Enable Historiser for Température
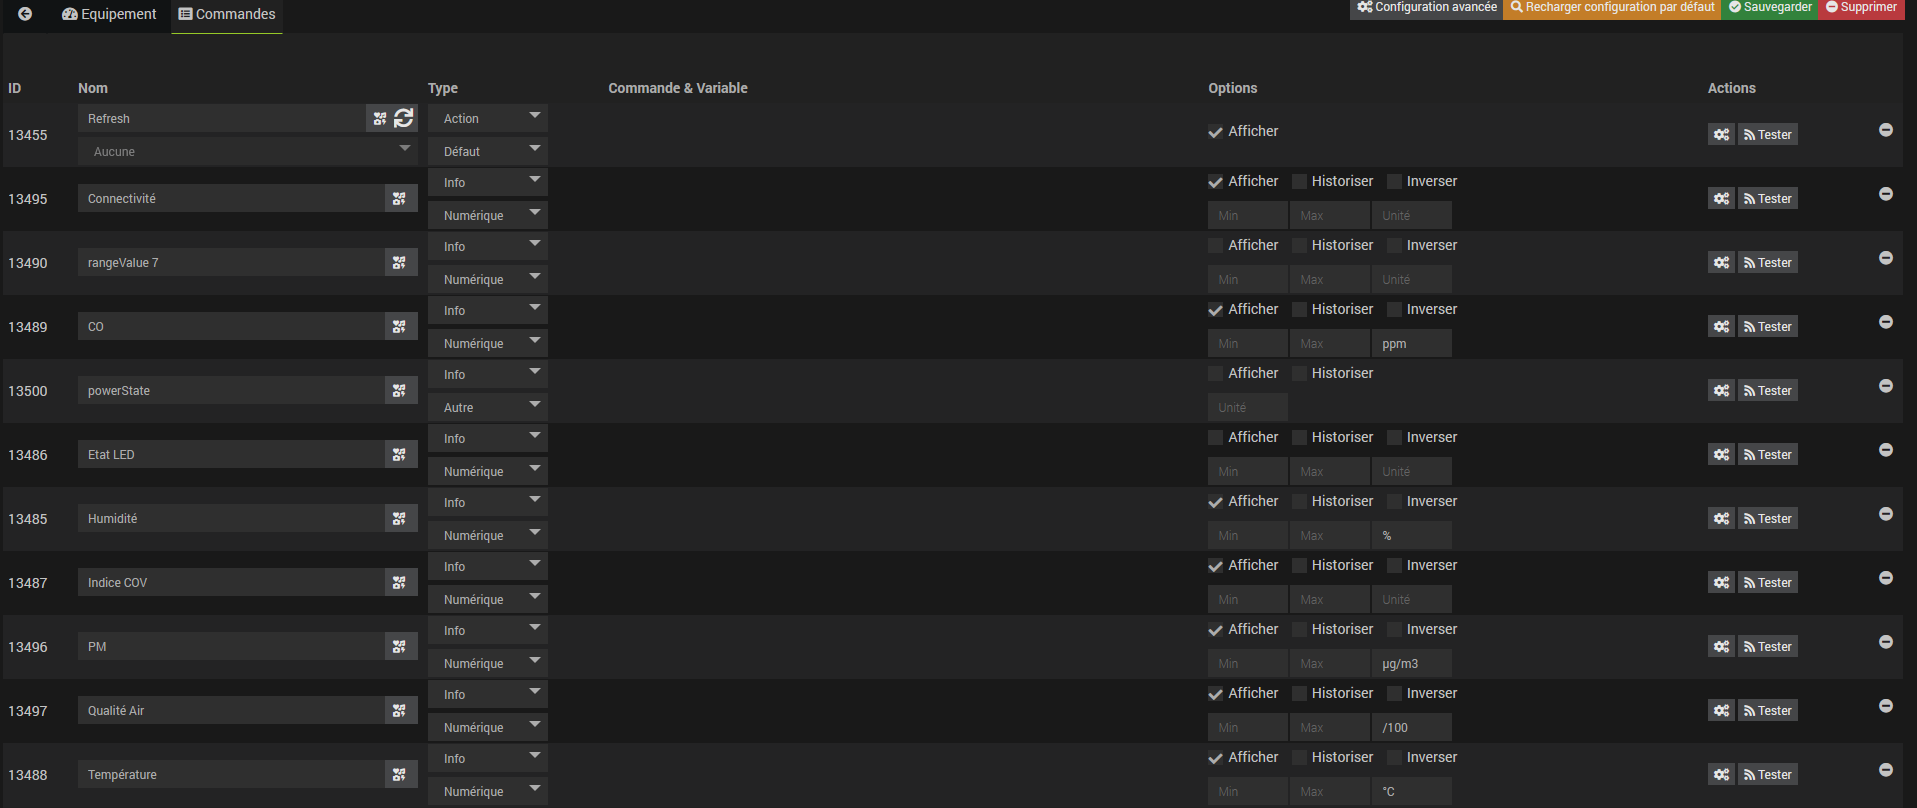The image size is (1917, 808). coord(1300,758)
